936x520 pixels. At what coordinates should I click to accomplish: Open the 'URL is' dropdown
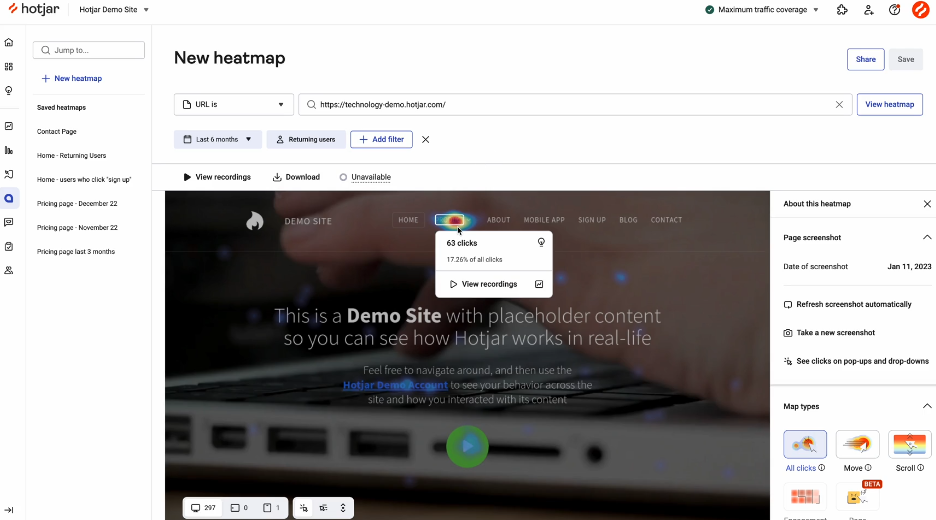234,104
